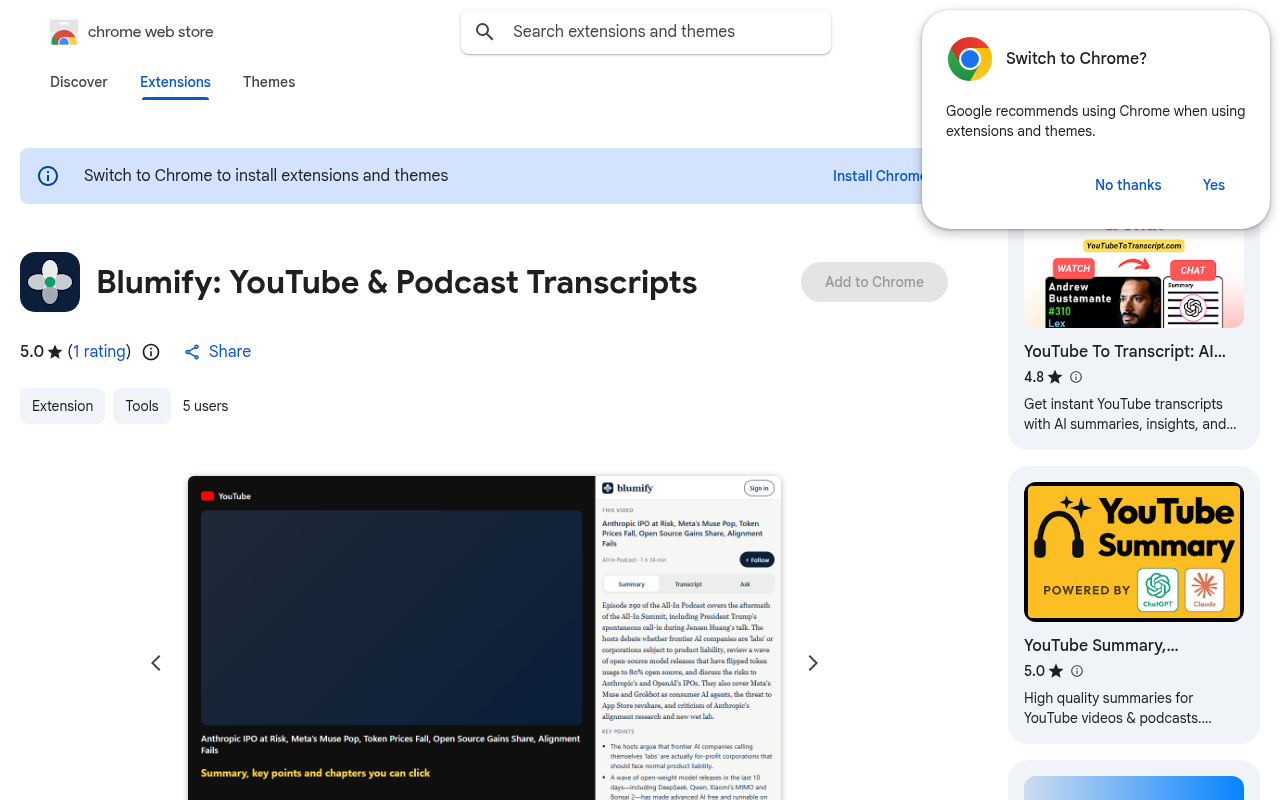
Task: Click the rating info icon next to 1 rating
Action: 151,352
